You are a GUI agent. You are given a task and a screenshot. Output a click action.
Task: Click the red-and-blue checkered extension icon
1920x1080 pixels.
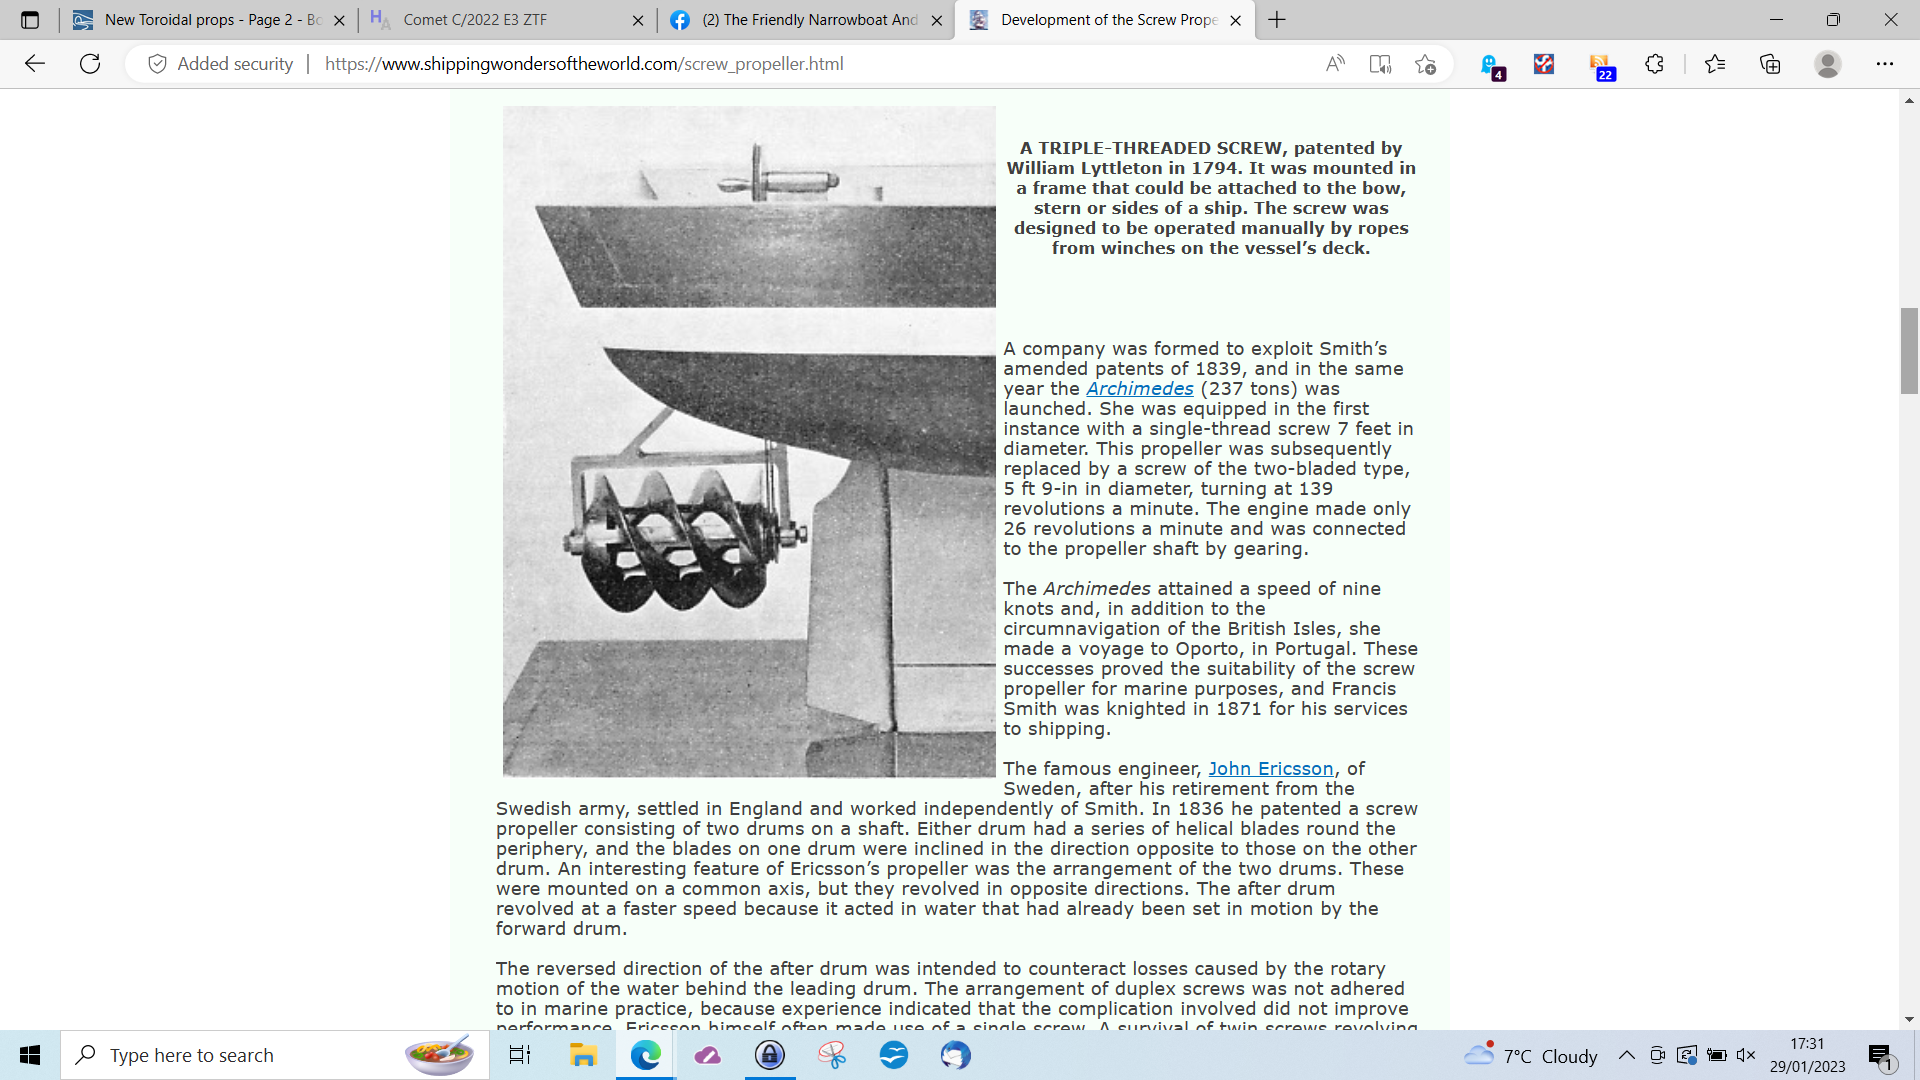(1544, 64)
